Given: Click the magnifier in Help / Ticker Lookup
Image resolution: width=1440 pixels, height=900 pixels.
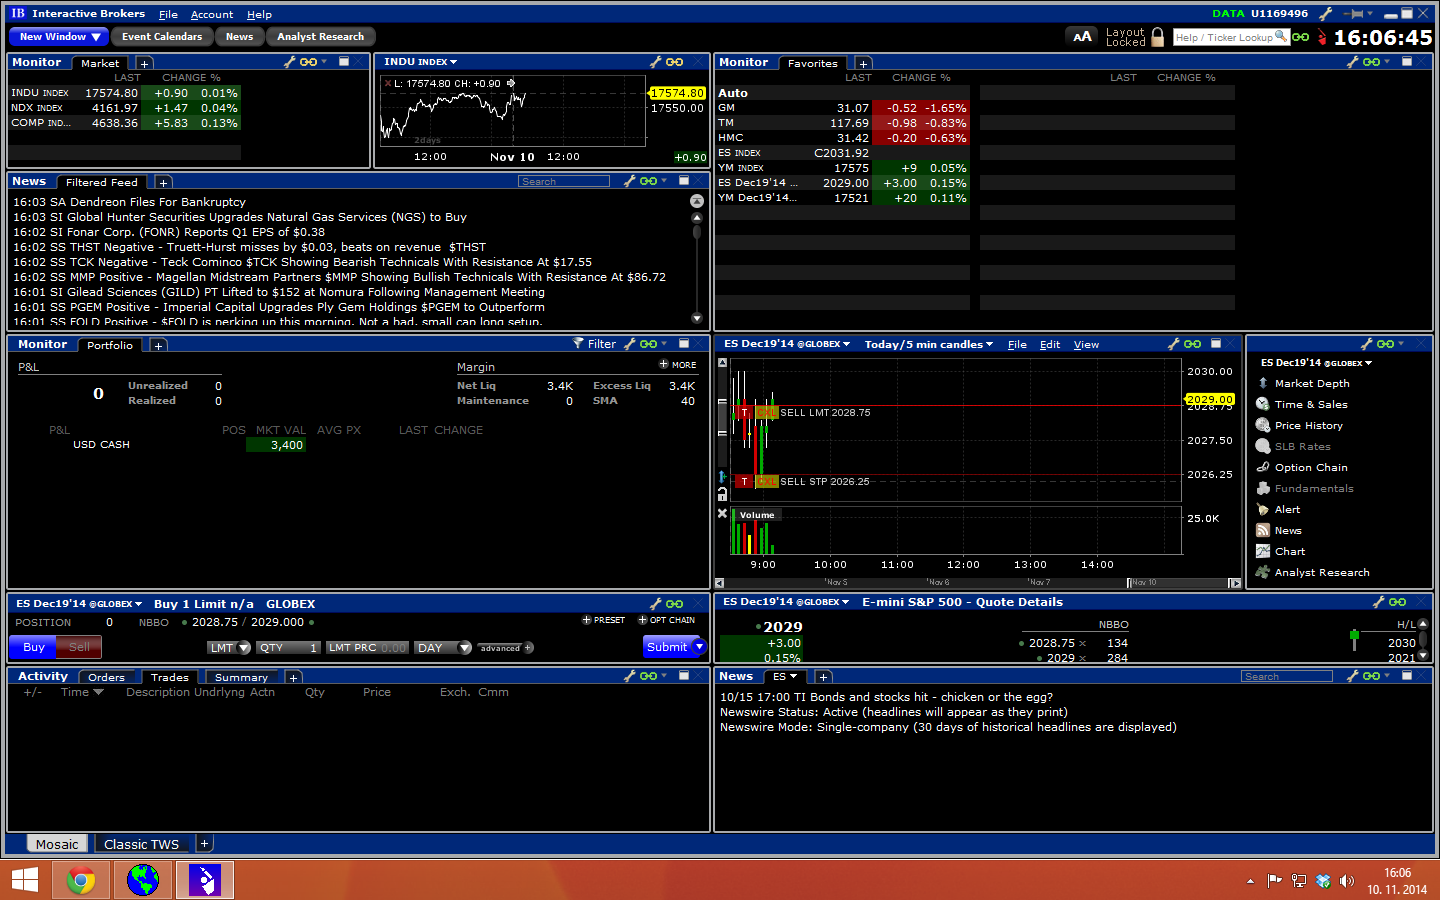Looking at the screenshot, I should tap(1281, 37).
